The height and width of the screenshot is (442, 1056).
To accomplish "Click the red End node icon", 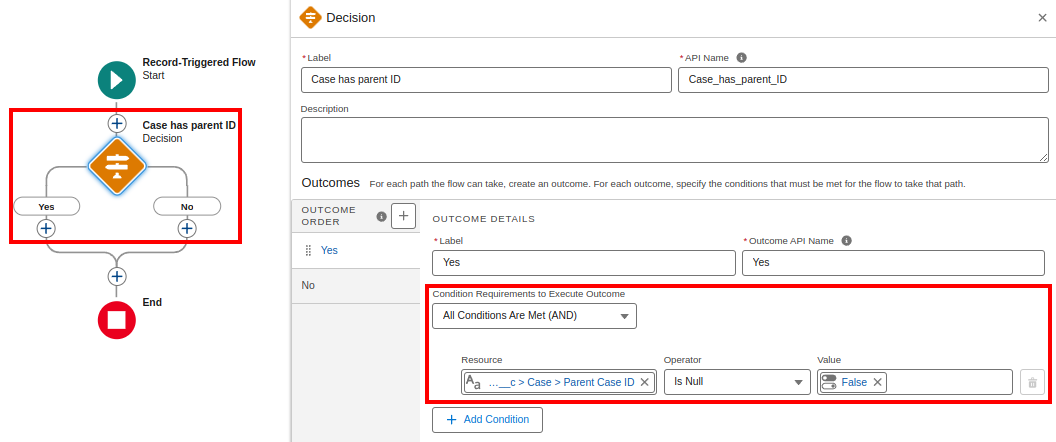I will click(117, 320).
